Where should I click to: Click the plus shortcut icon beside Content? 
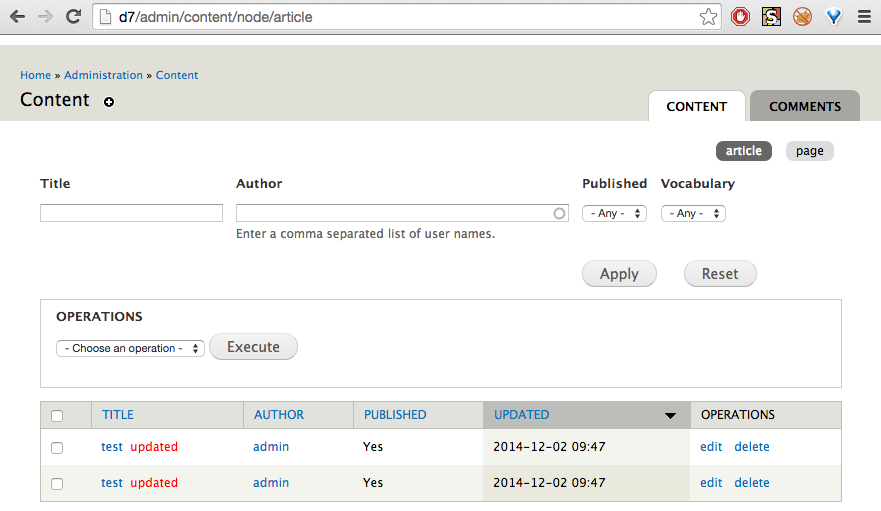109,102
